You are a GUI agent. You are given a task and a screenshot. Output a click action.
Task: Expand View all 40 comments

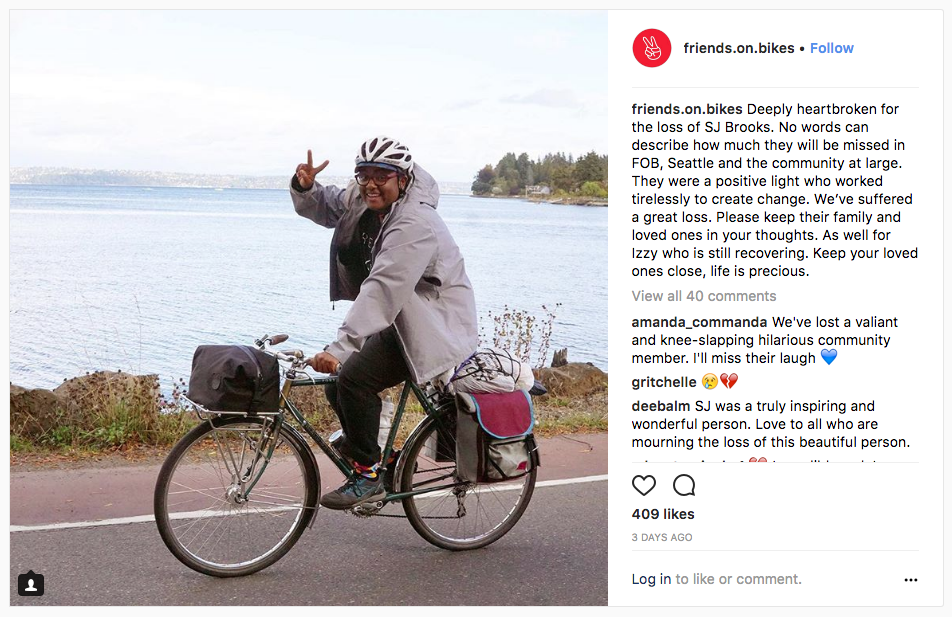(704, 296)
